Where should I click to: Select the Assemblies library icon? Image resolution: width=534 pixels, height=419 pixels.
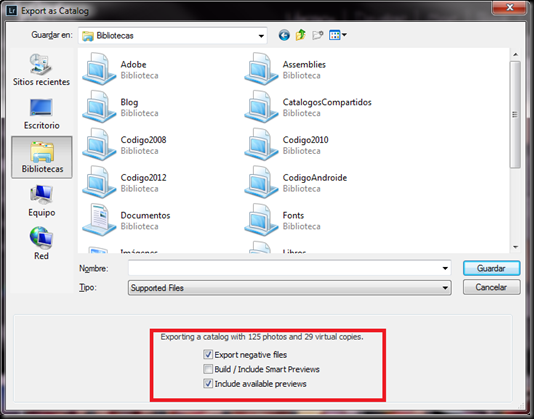pos(261,68)
